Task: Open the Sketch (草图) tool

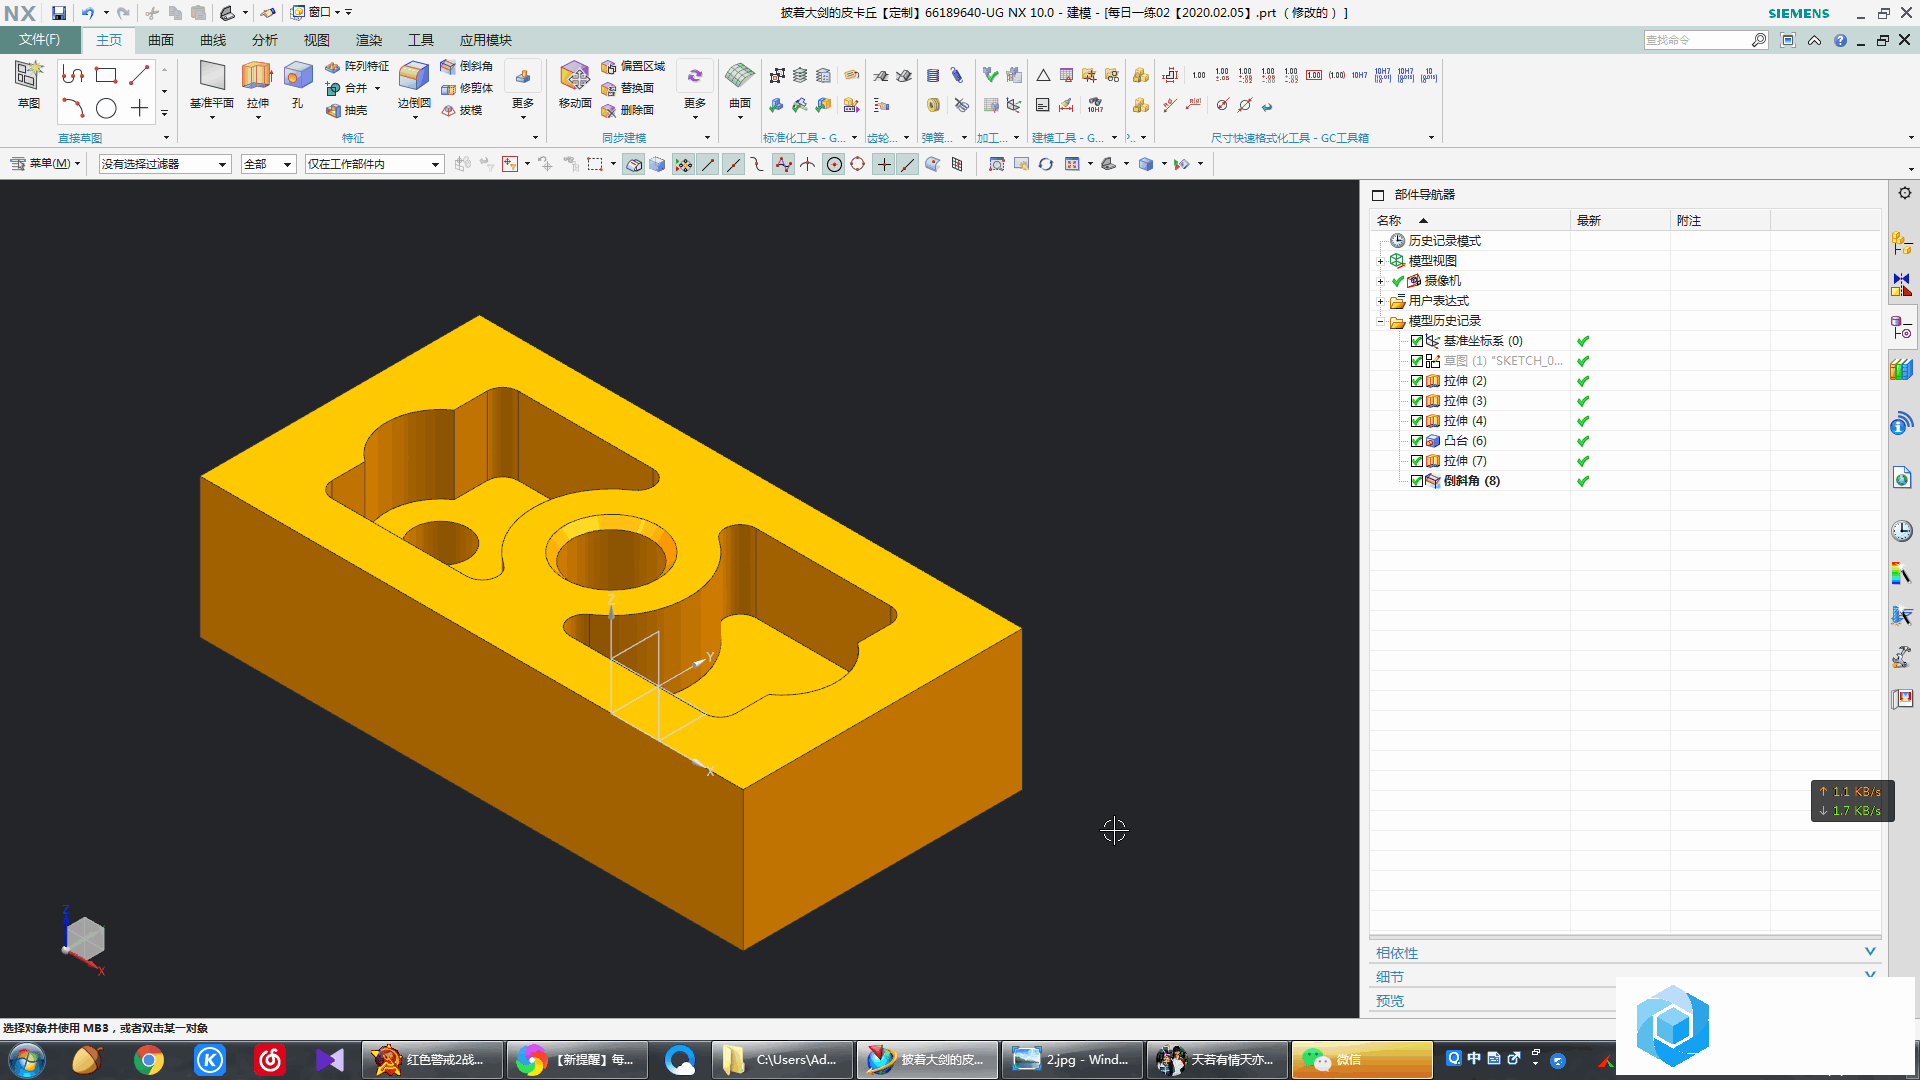Action: (x=28, y=84)
